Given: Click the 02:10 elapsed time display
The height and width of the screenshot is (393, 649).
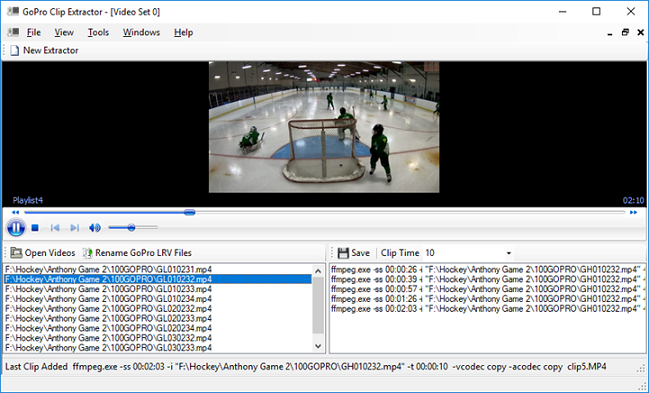Looking at the screenshot, I should pos(633,200).
